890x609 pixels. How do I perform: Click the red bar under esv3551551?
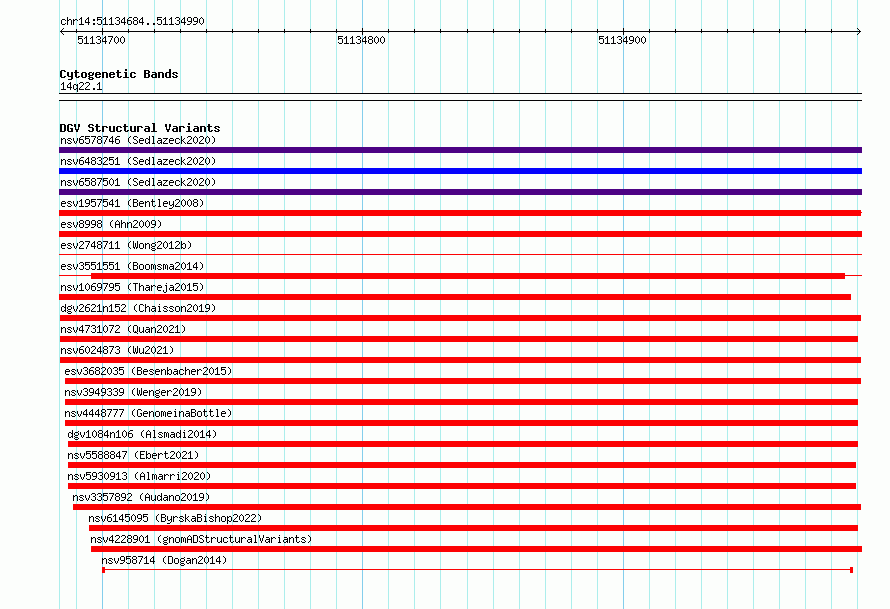coord(468,276)
